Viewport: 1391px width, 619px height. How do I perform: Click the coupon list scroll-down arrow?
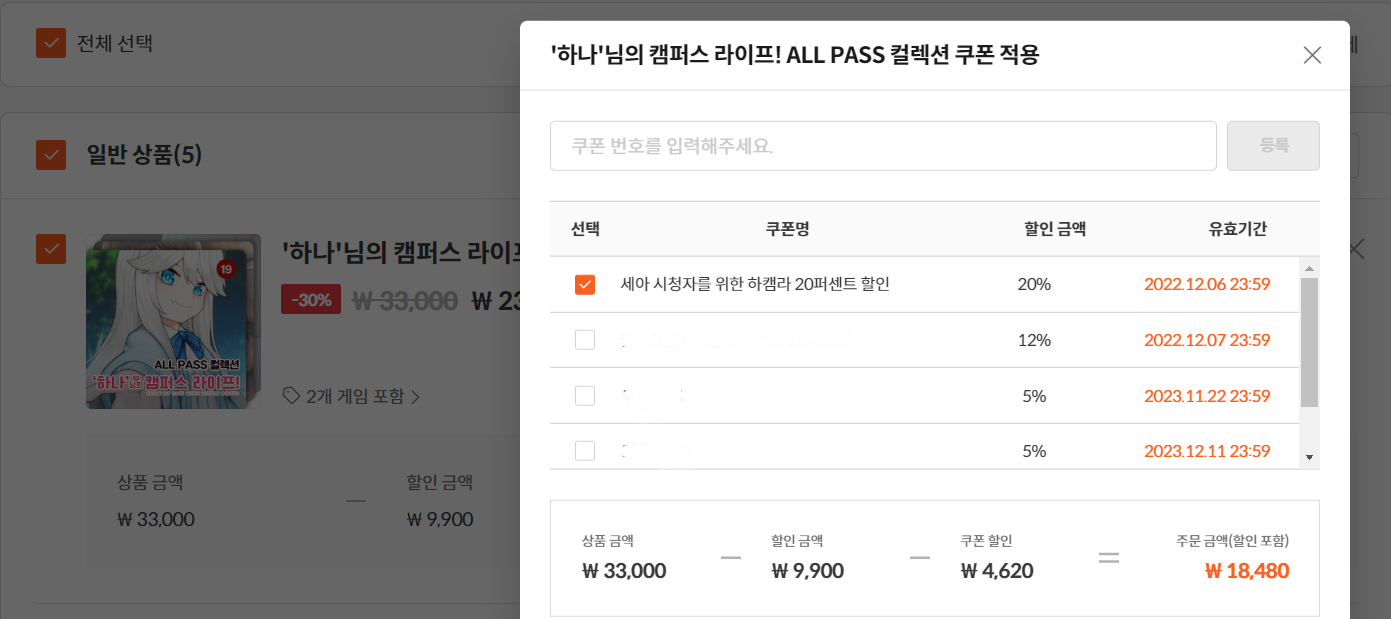[1309, 457]
